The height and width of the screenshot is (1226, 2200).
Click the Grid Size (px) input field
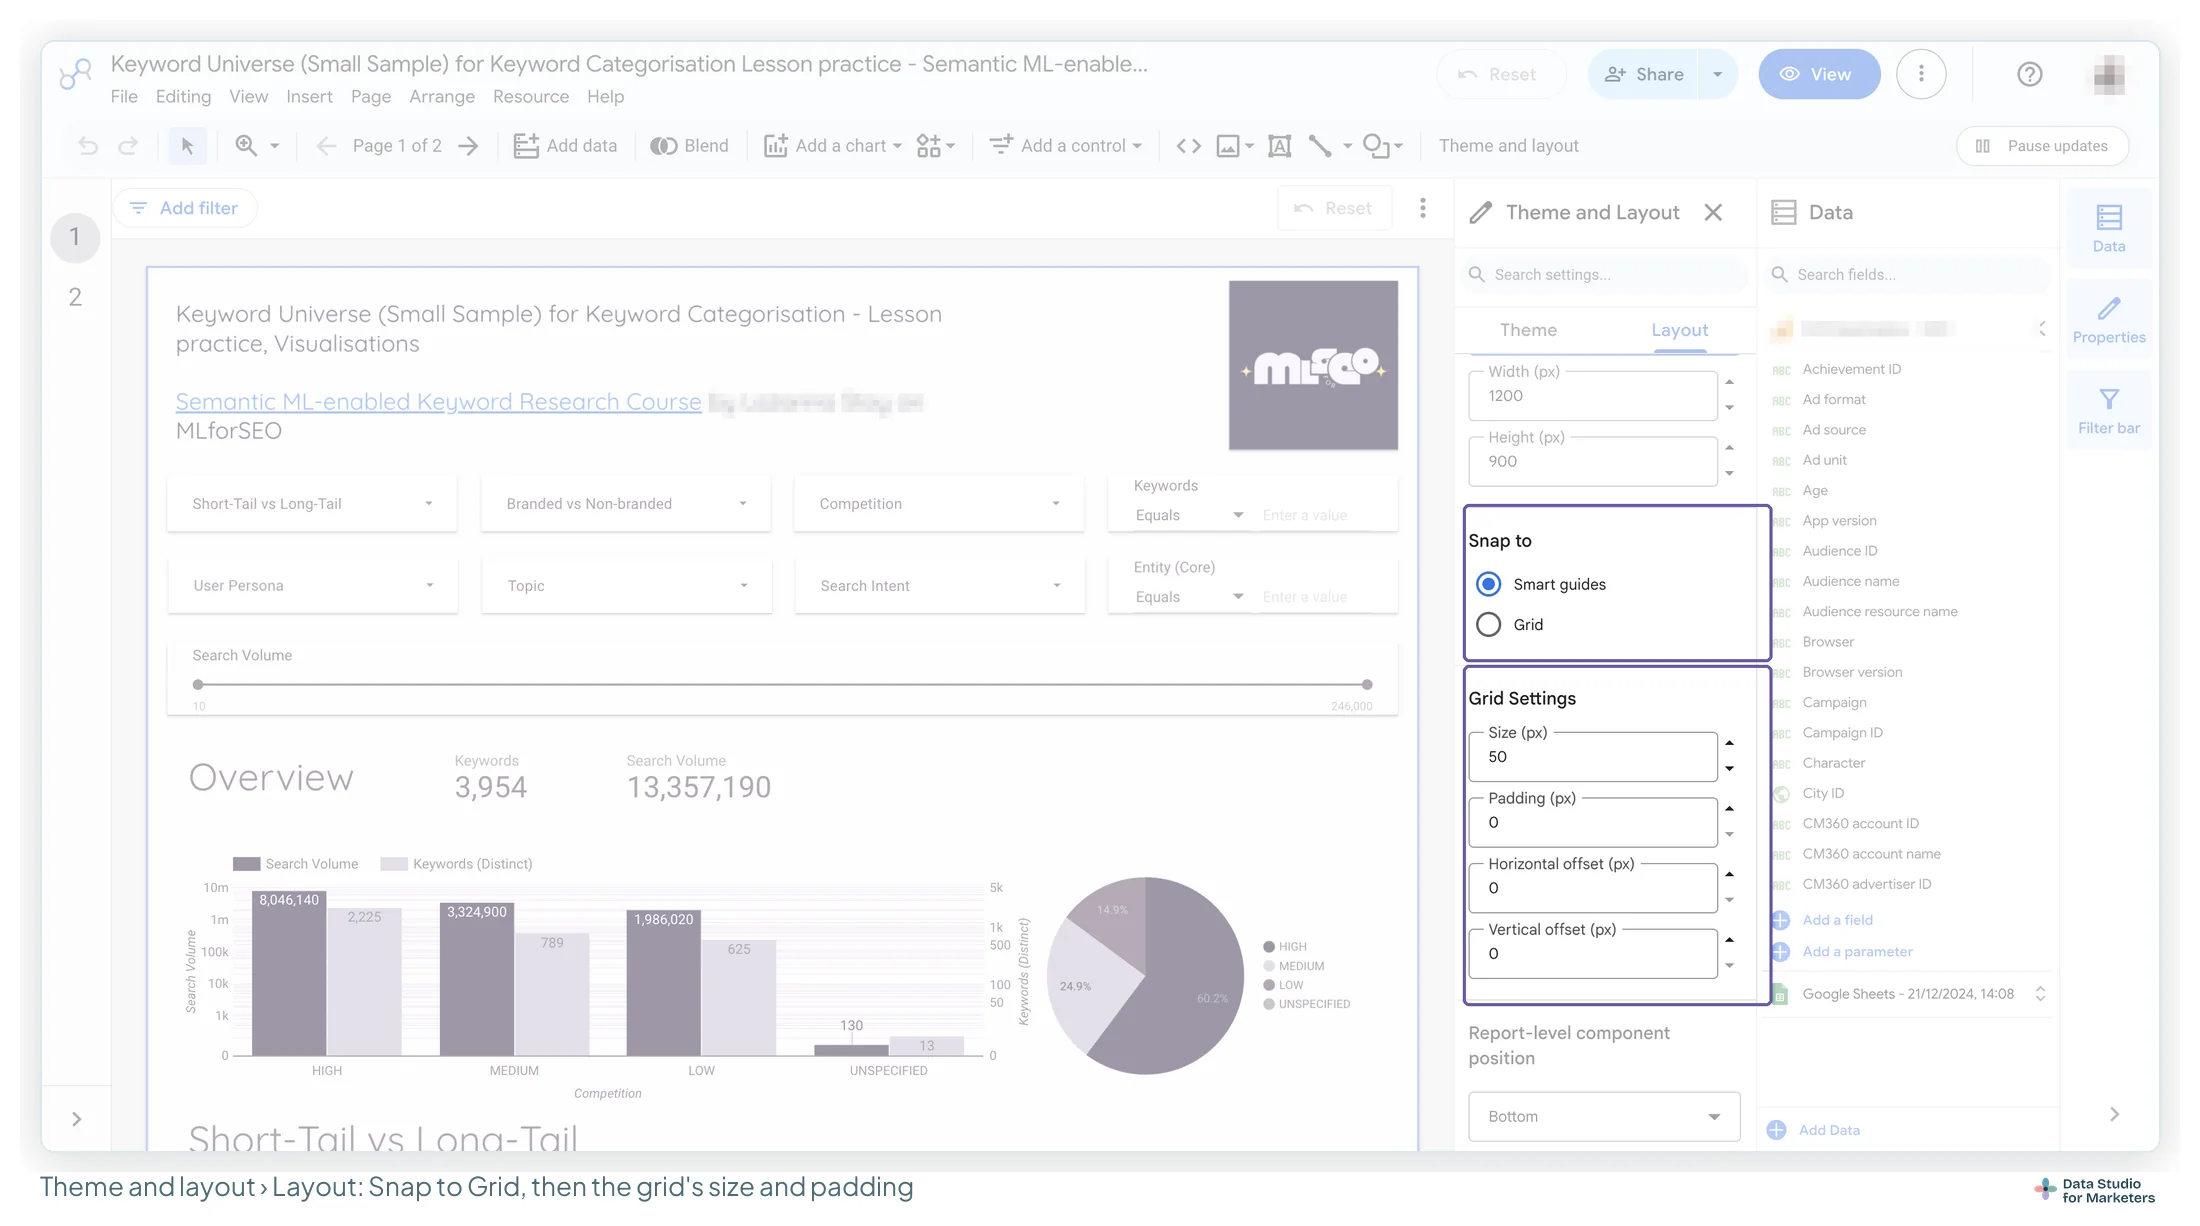pos(1592,757)
